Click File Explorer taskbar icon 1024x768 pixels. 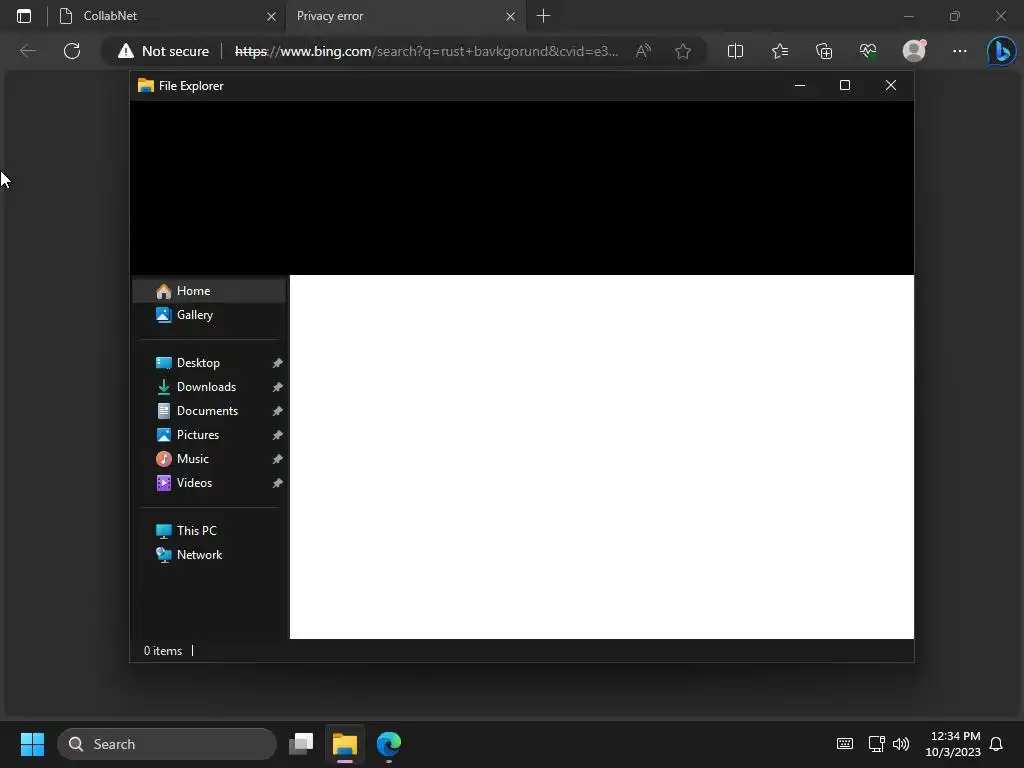click(345, 744)
